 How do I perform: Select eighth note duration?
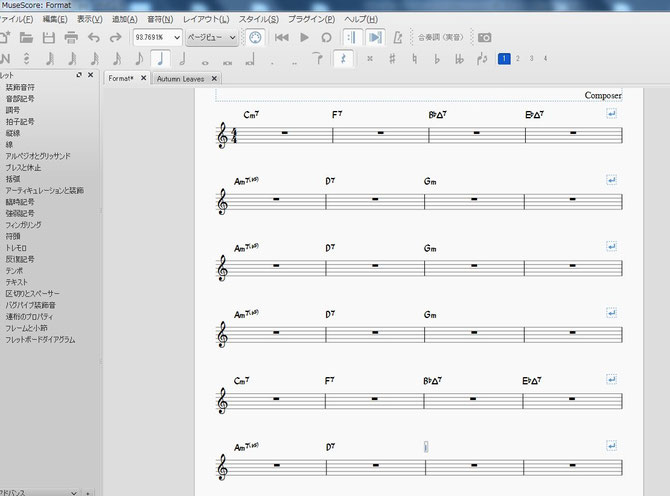[139, 59]
